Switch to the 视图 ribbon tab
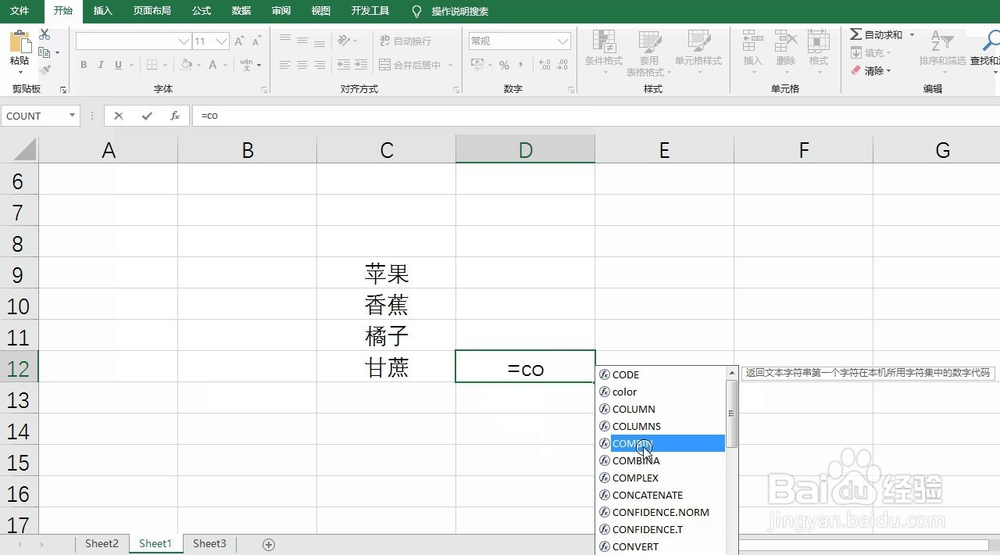1000x555 pixels. click(320, 11)
